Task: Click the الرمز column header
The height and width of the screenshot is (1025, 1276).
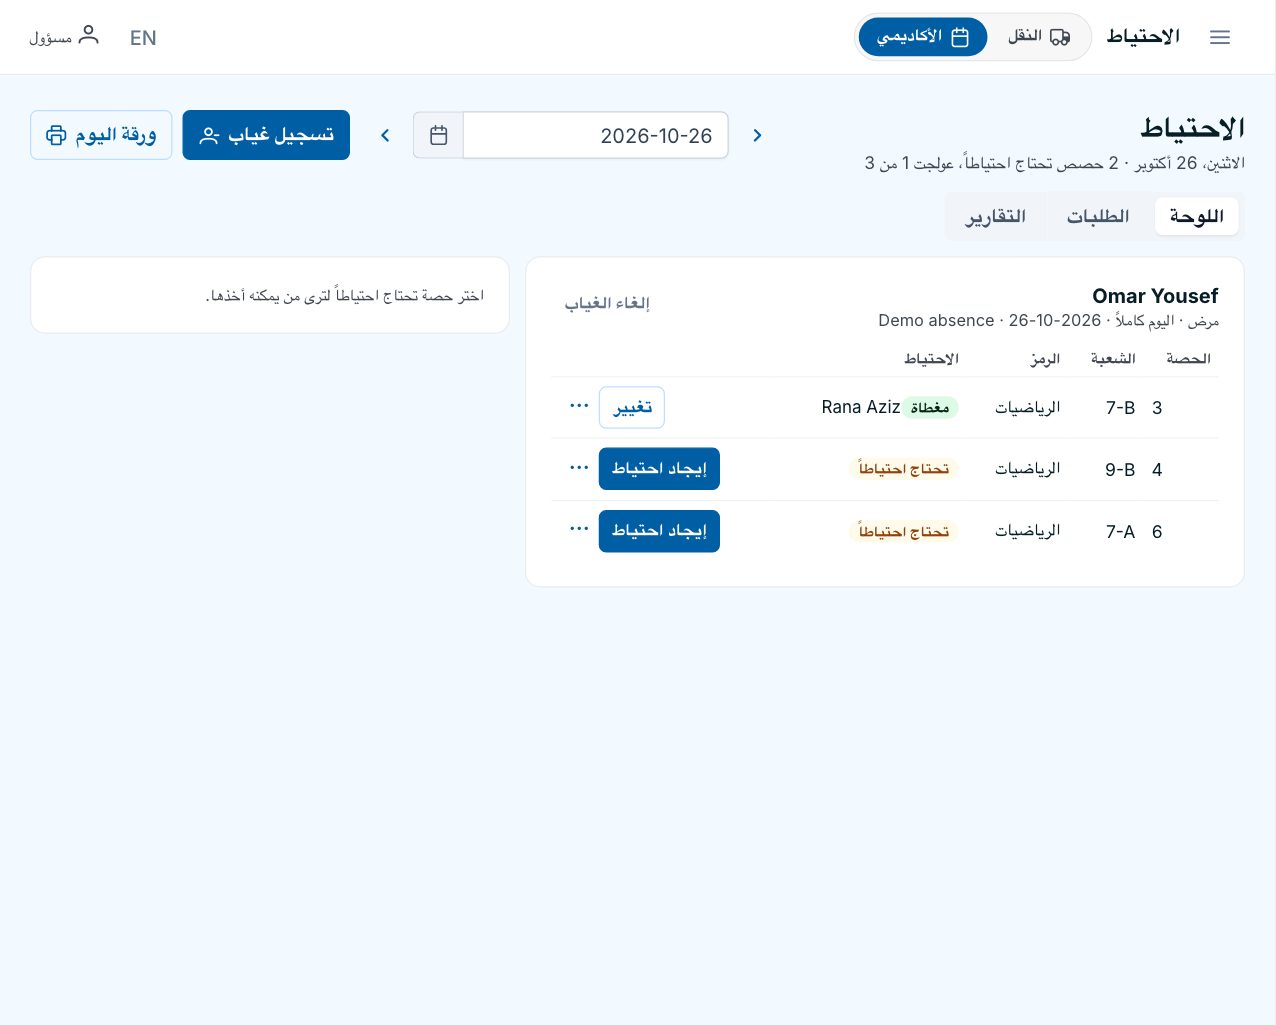Action: click(x=1045, y=359)
